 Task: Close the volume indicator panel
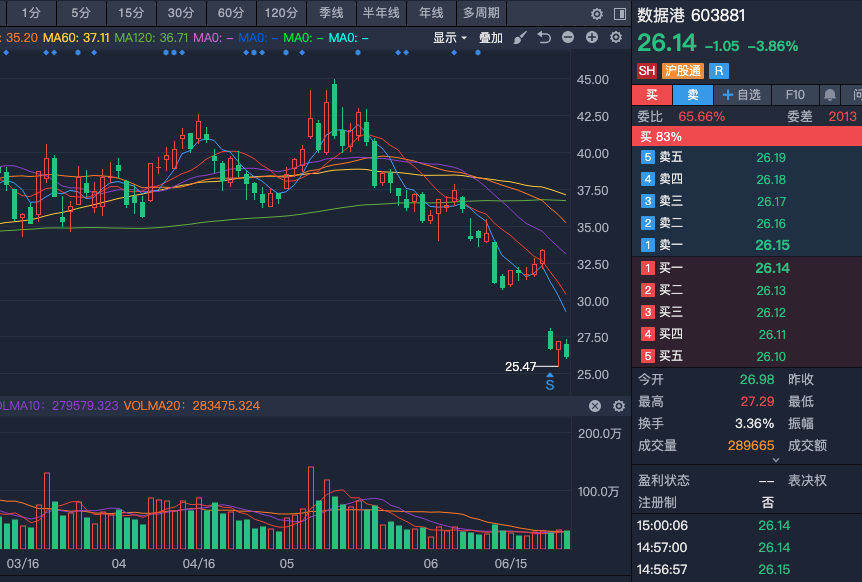point(595,406)
